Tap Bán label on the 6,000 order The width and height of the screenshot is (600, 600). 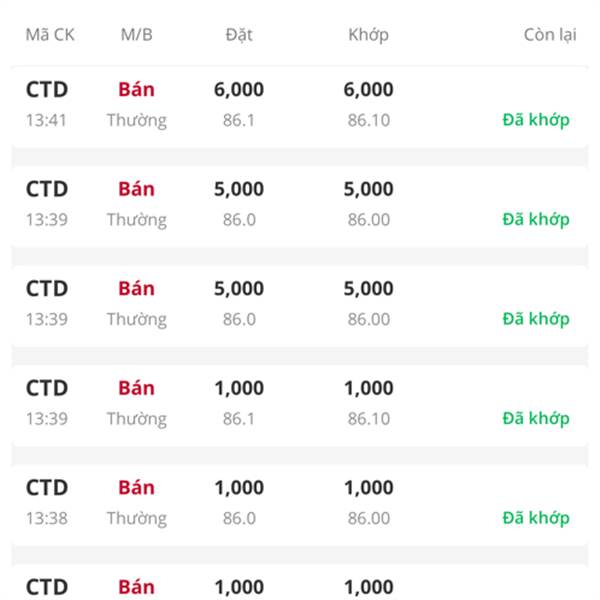(137, 90)
